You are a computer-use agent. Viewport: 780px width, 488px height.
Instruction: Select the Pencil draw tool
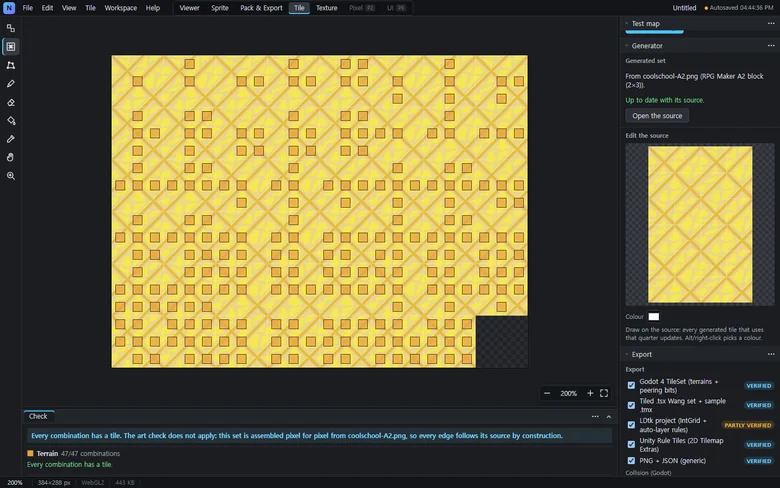click(10, 84)
